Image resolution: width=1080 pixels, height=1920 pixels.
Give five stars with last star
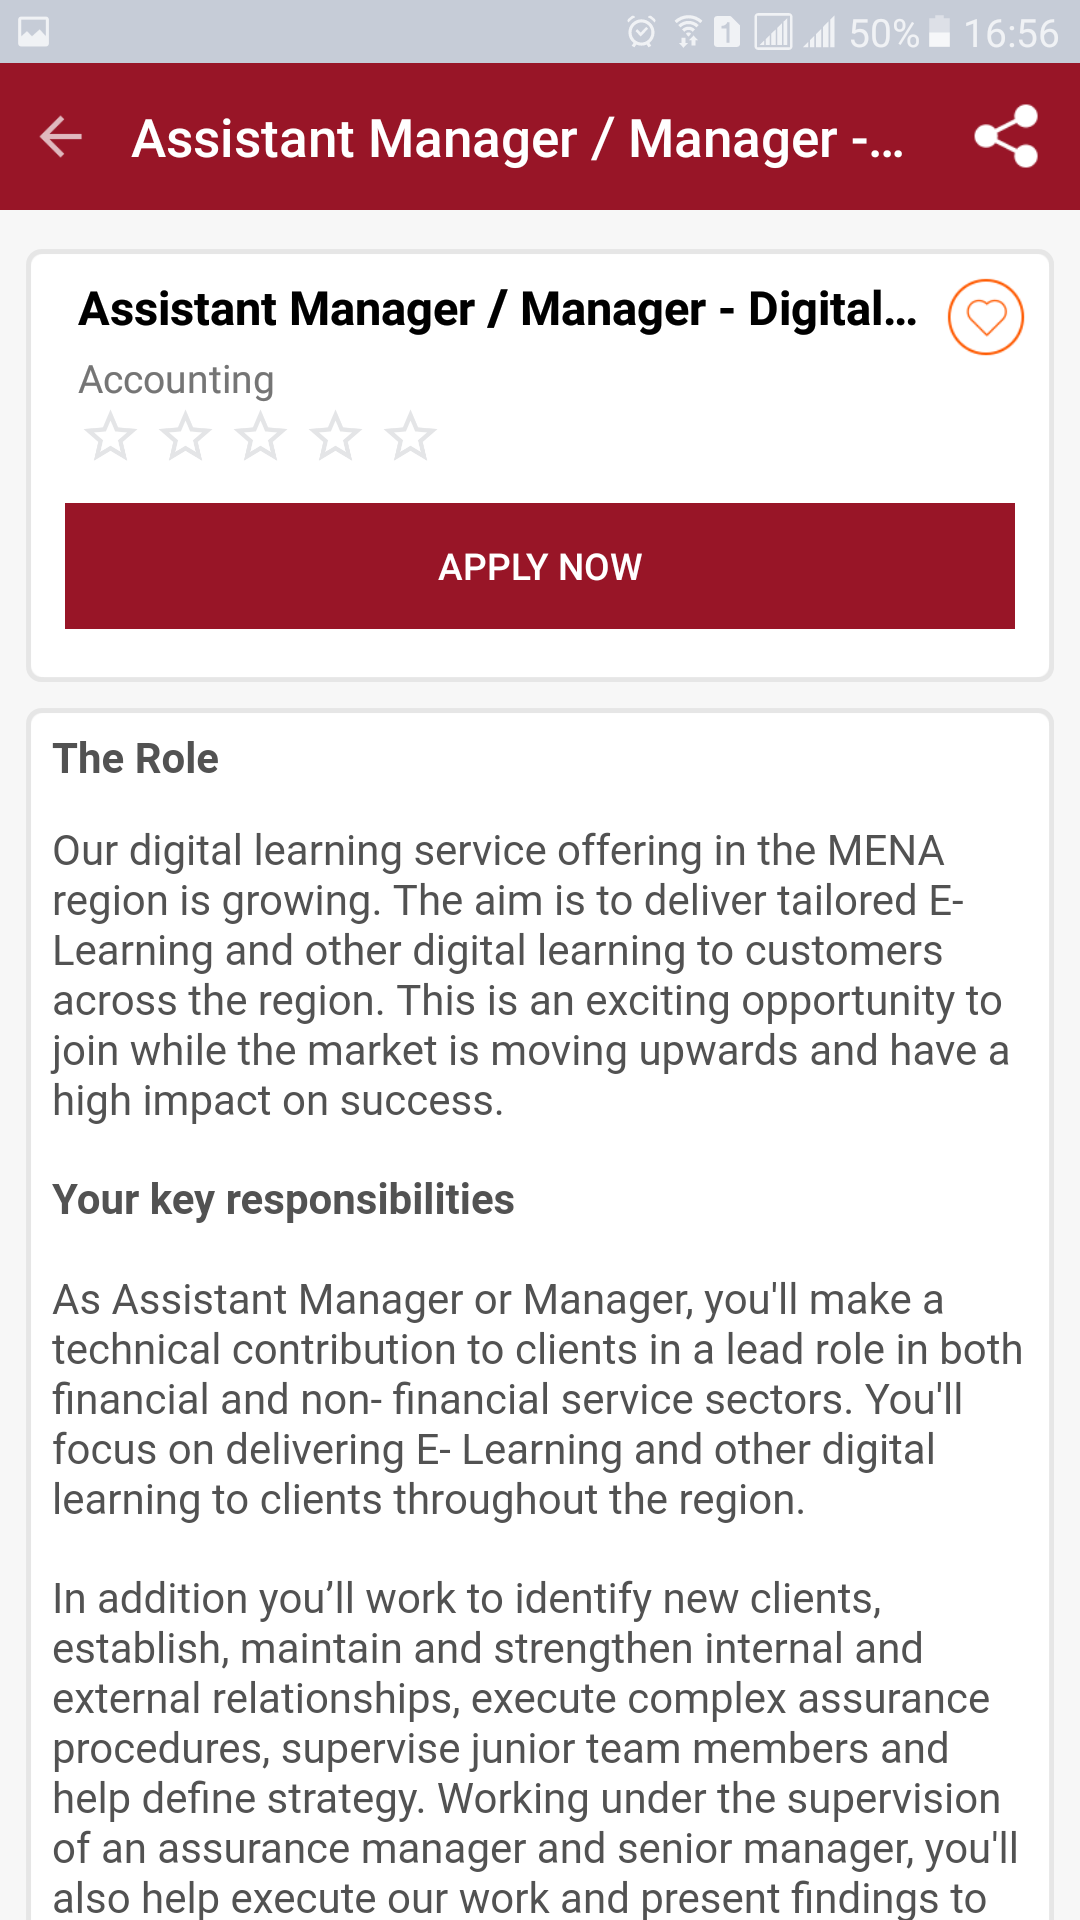pyautogui.click(x=410, y=437)
